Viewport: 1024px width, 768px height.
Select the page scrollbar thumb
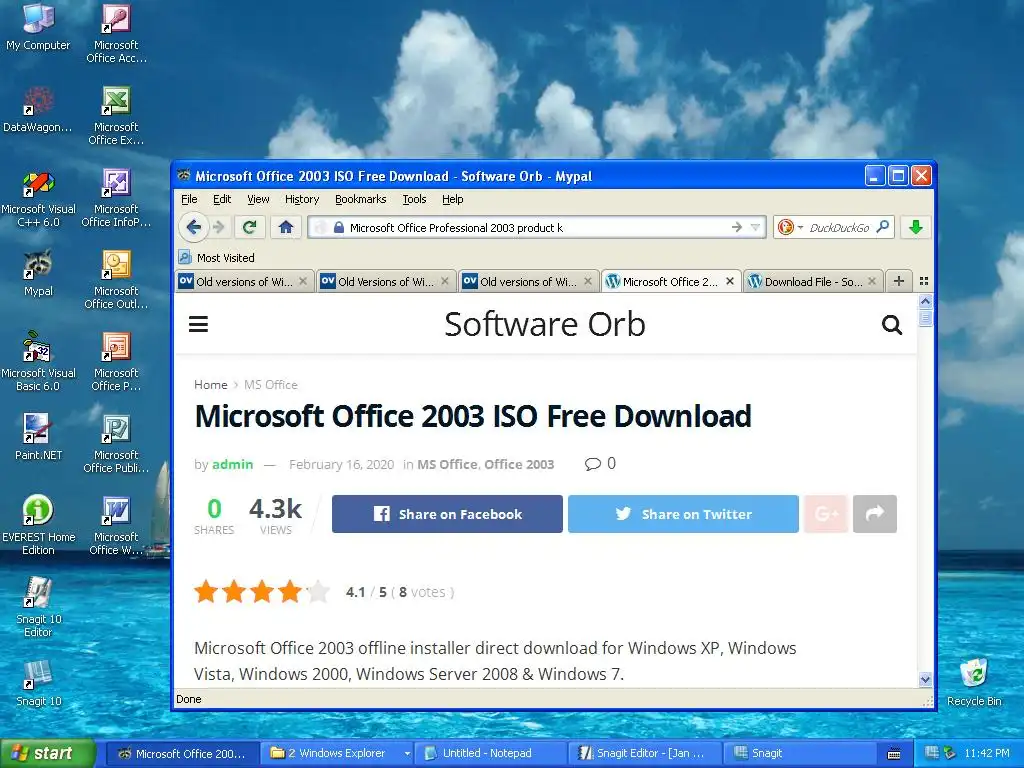pyautogui.click(x=925, y=318)
